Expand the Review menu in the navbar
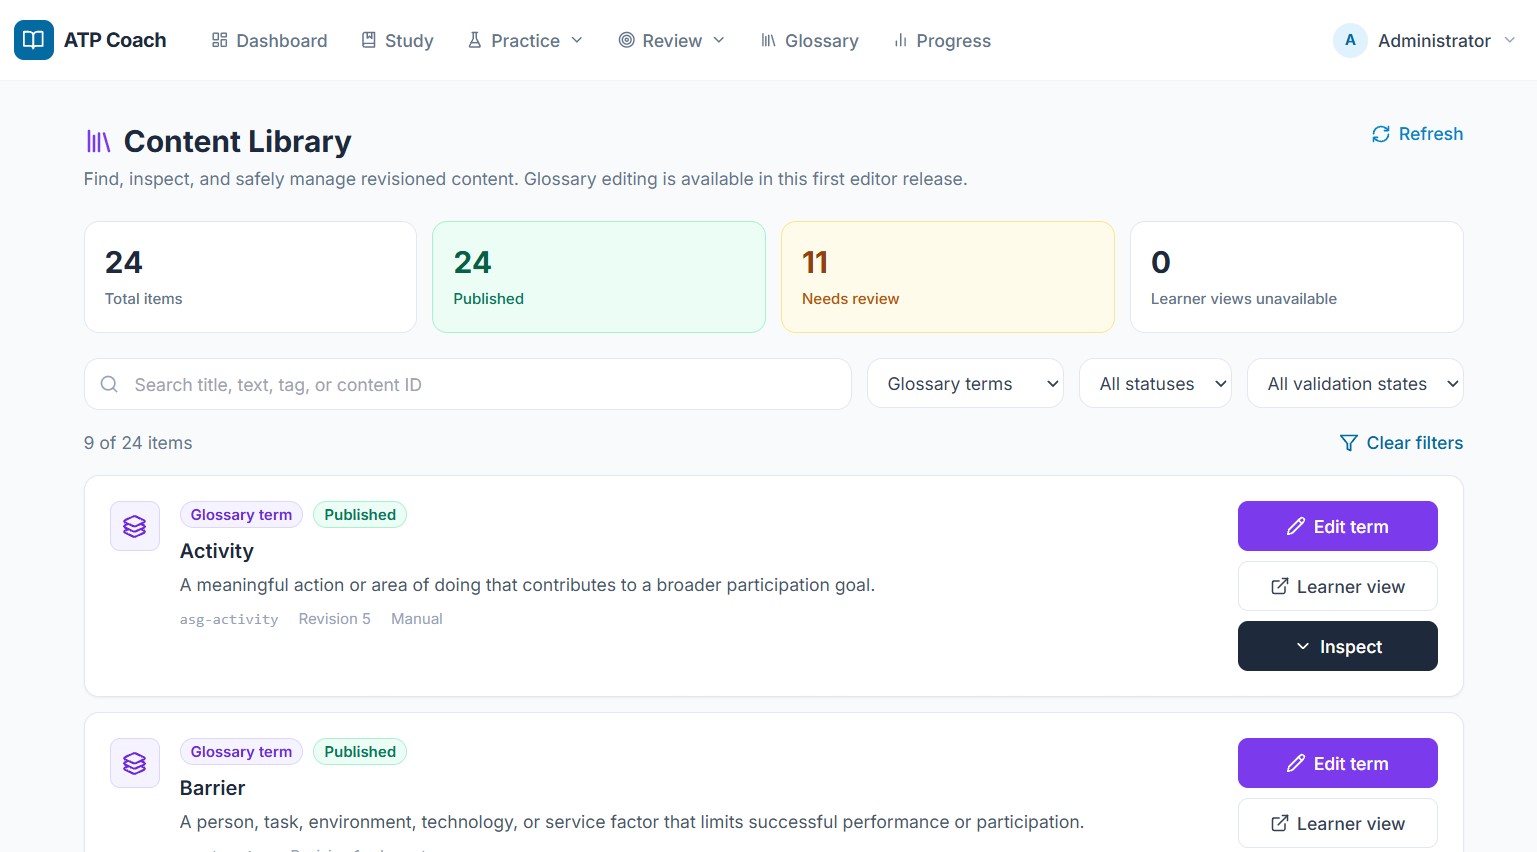1537x852 pixels. (x=671, y=40)
